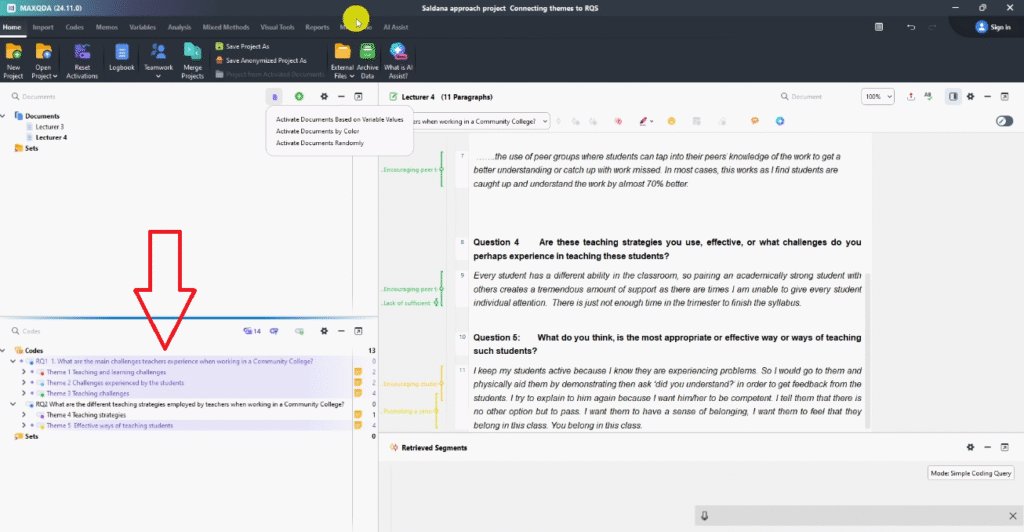Open the Analysis ribbon tab
1024x532 pixels.
[x=180, y=27]
